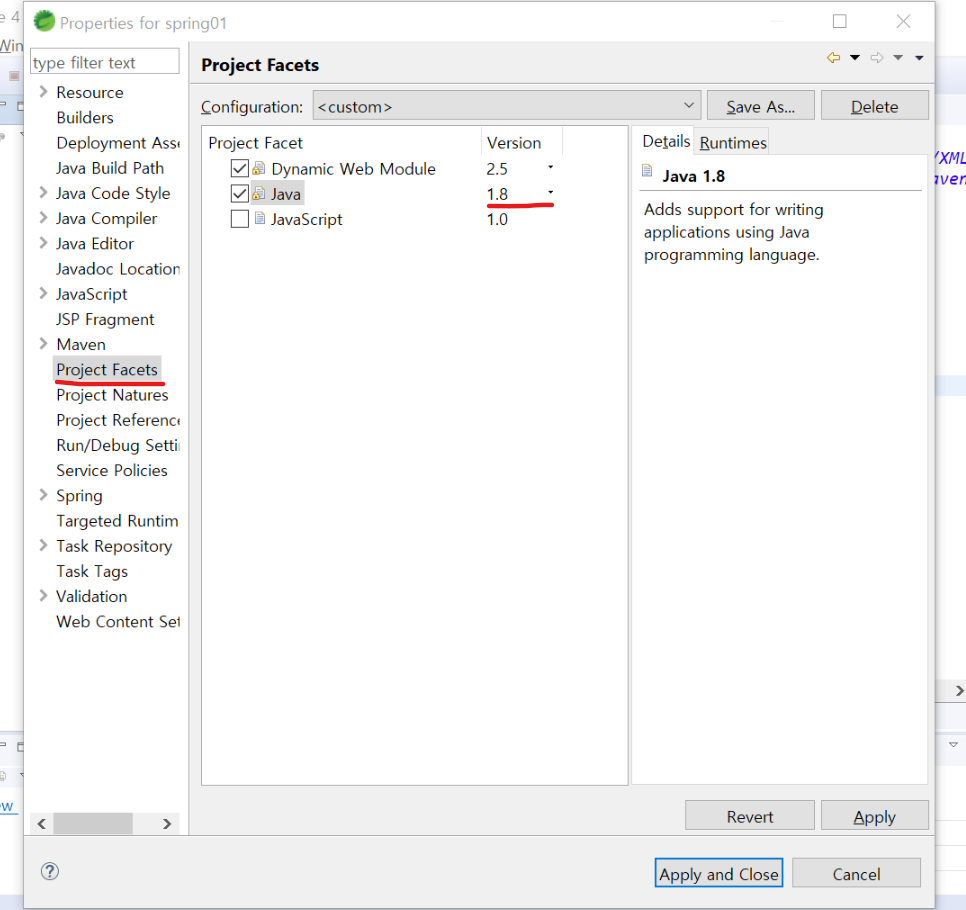Open the Java version dropdown arrow
The height and width of the screenshot is (910, 966).
point(551,192)
